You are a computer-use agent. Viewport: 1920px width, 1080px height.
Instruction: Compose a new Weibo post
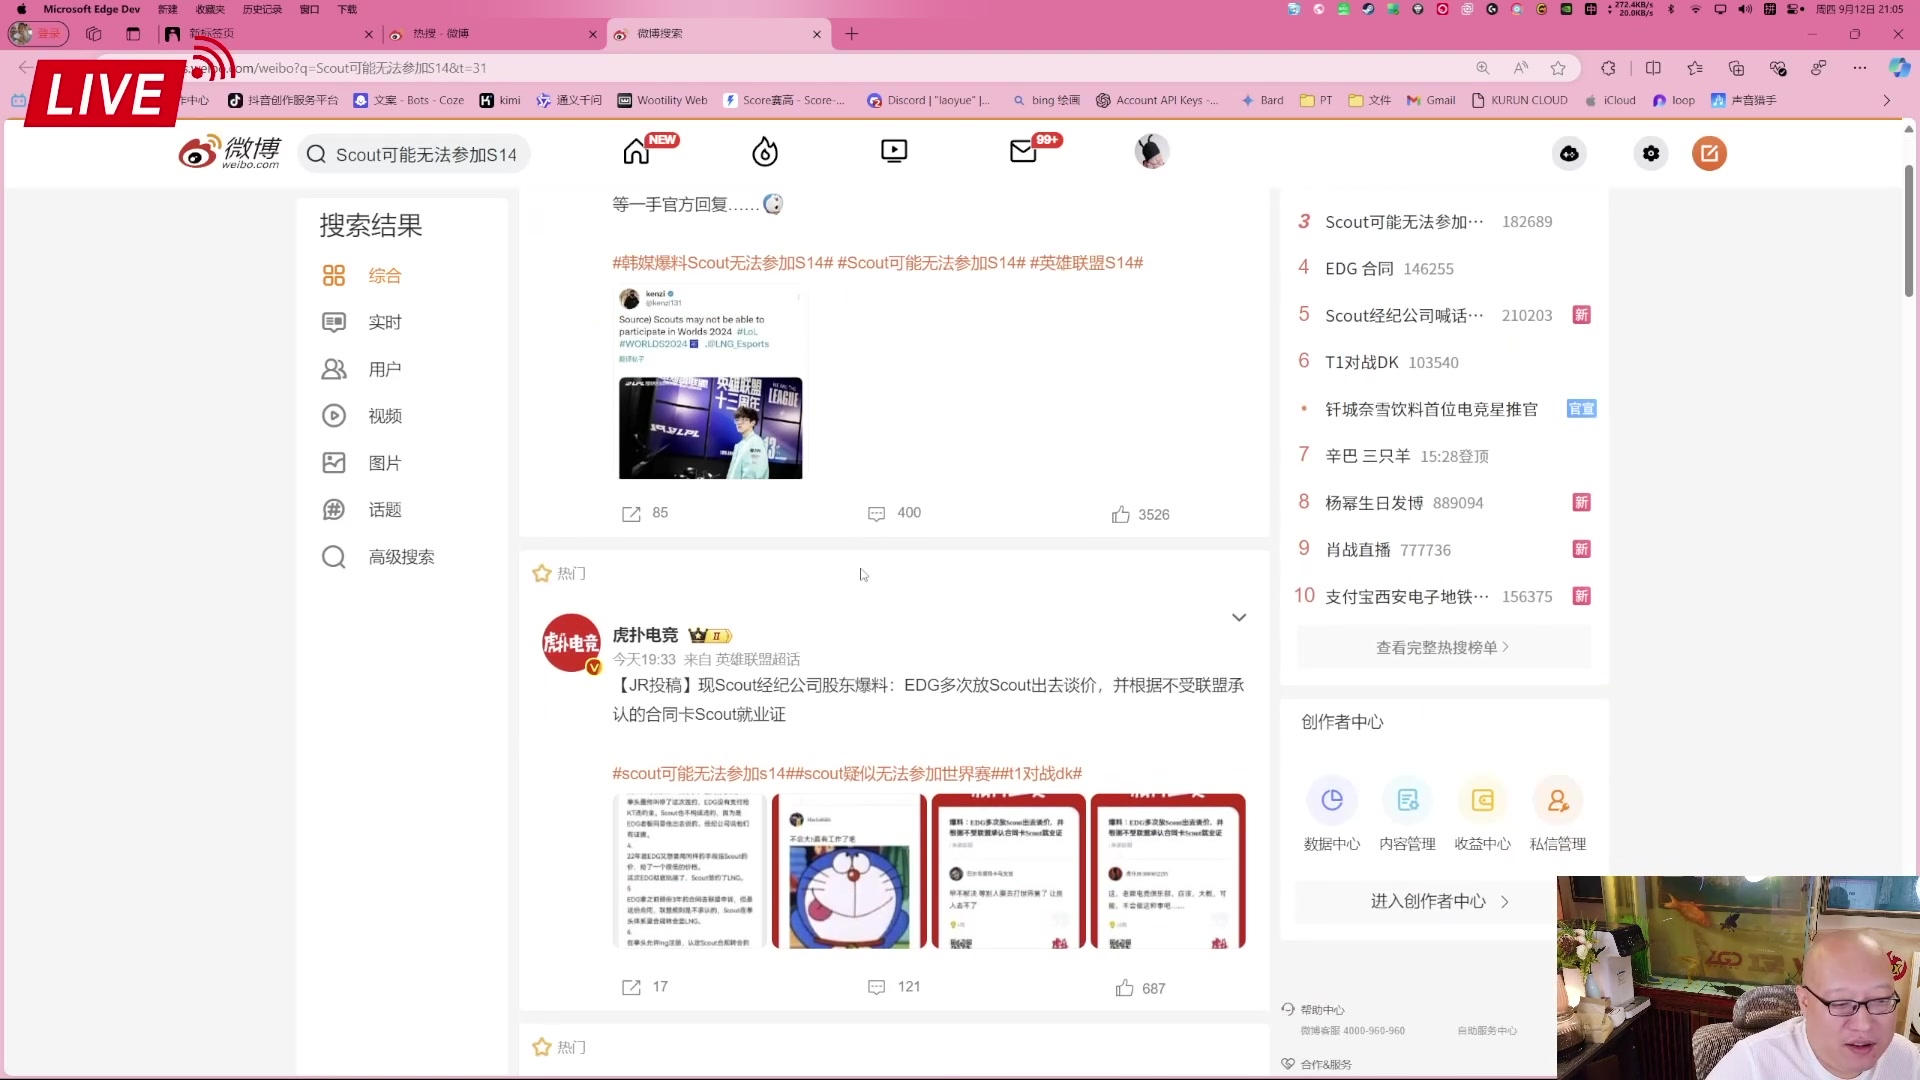[1710, 154]
